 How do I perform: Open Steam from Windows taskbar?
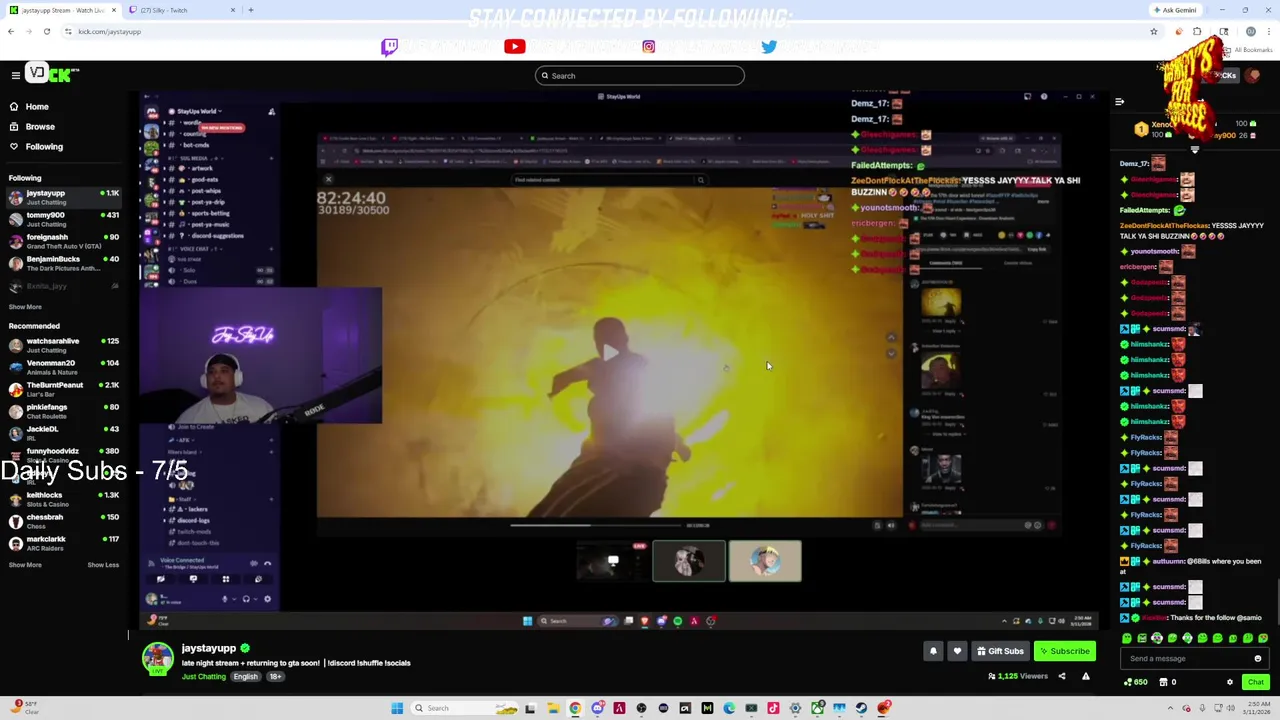(x=861, y=708)
